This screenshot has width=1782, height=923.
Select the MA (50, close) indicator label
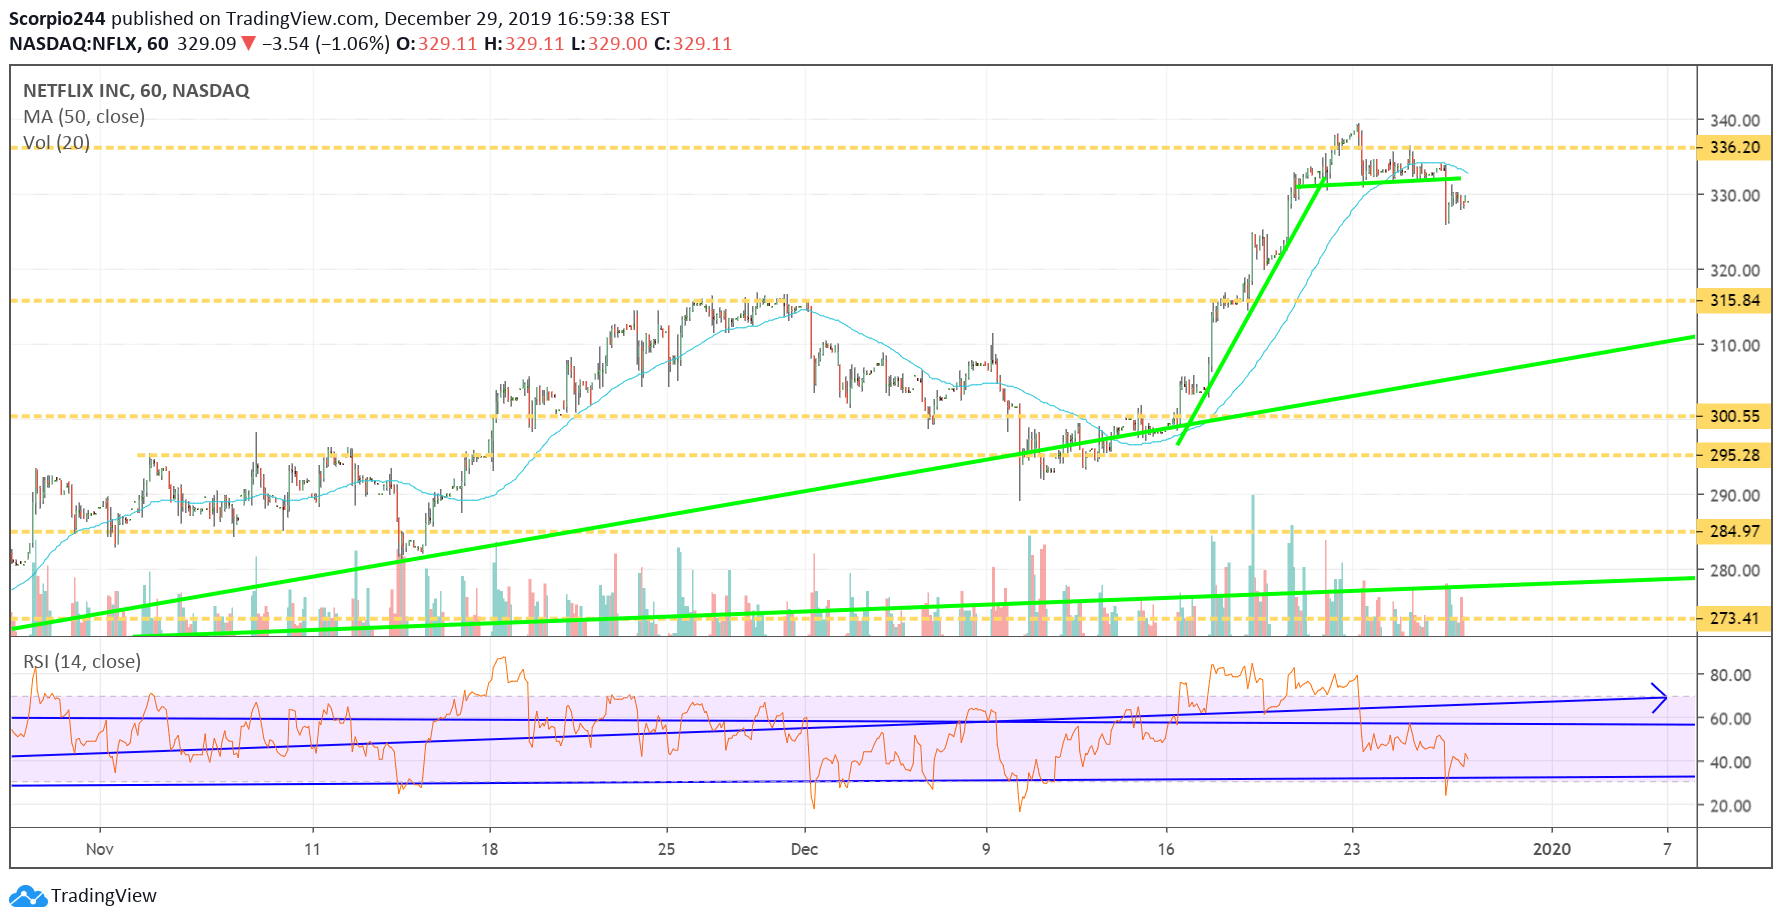click(84, 117)
